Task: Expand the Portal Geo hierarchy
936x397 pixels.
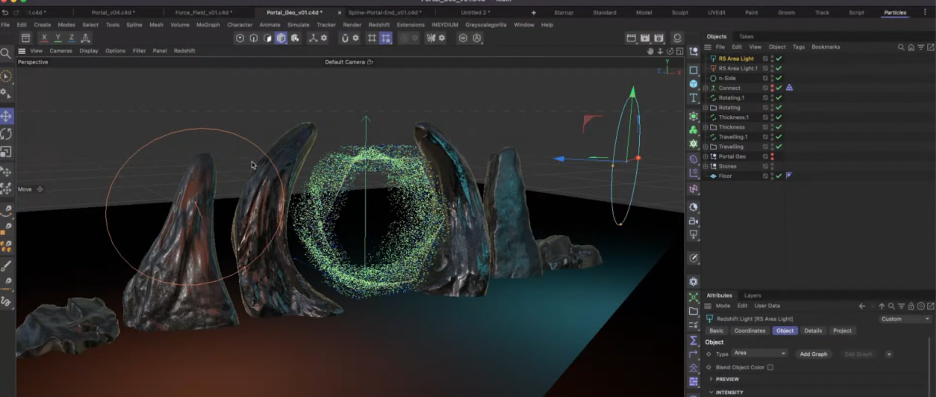Action: 706,156
